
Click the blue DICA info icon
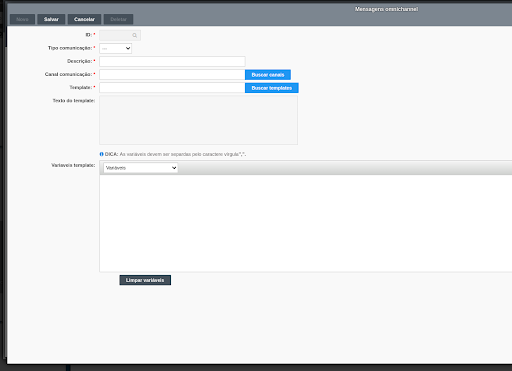point(102,154)
